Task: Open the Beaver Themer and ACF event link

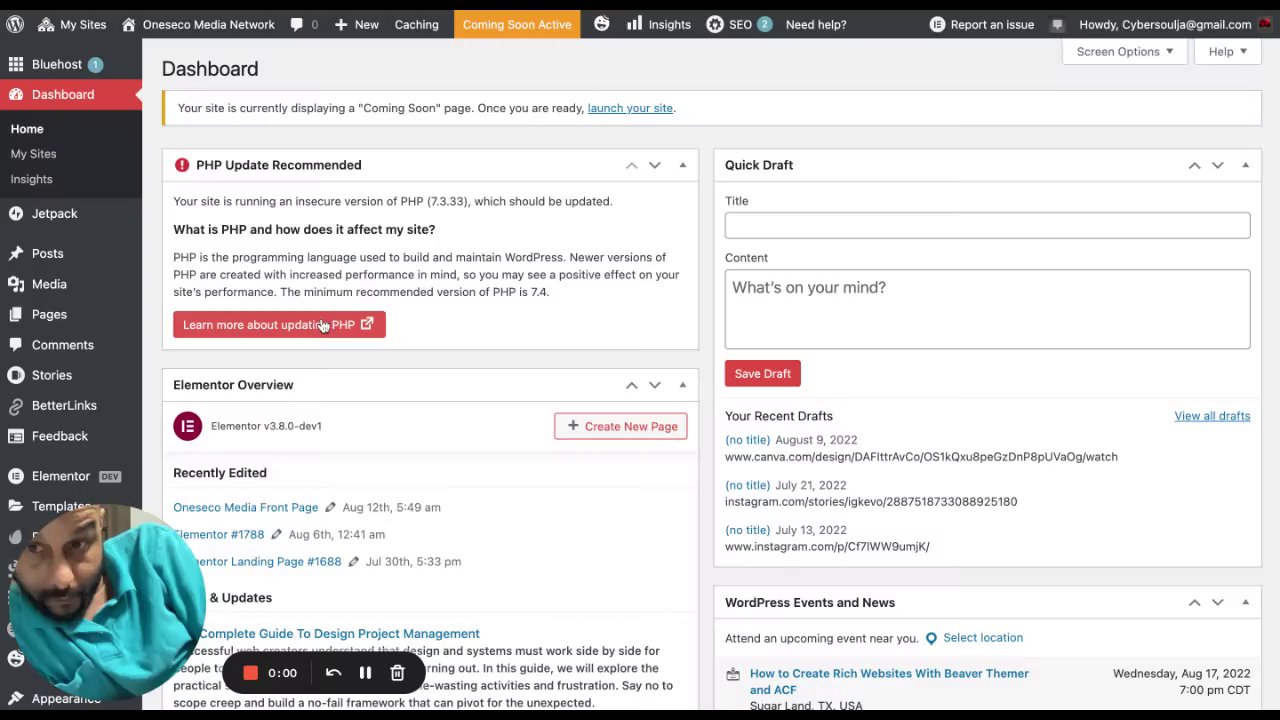Action: (x=889, y=681)
